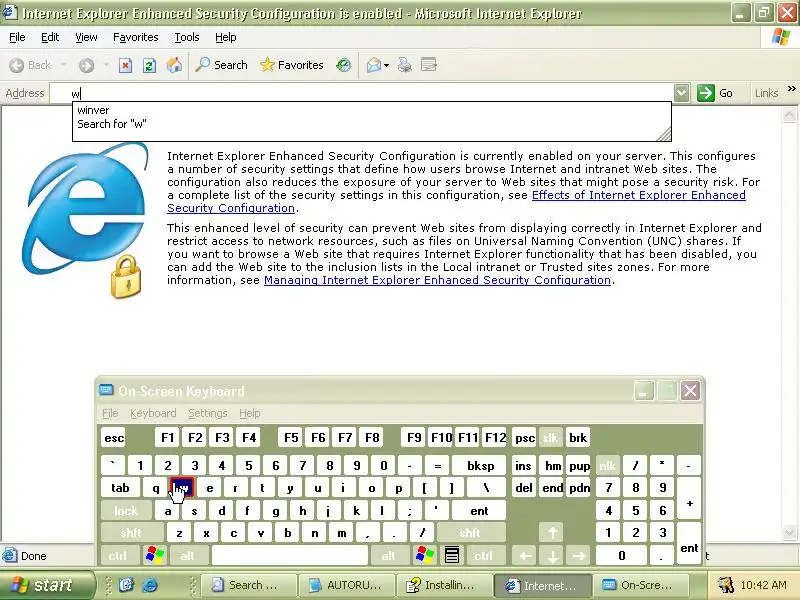Click the Refresh icon in IE toolbar

(149, 65)
